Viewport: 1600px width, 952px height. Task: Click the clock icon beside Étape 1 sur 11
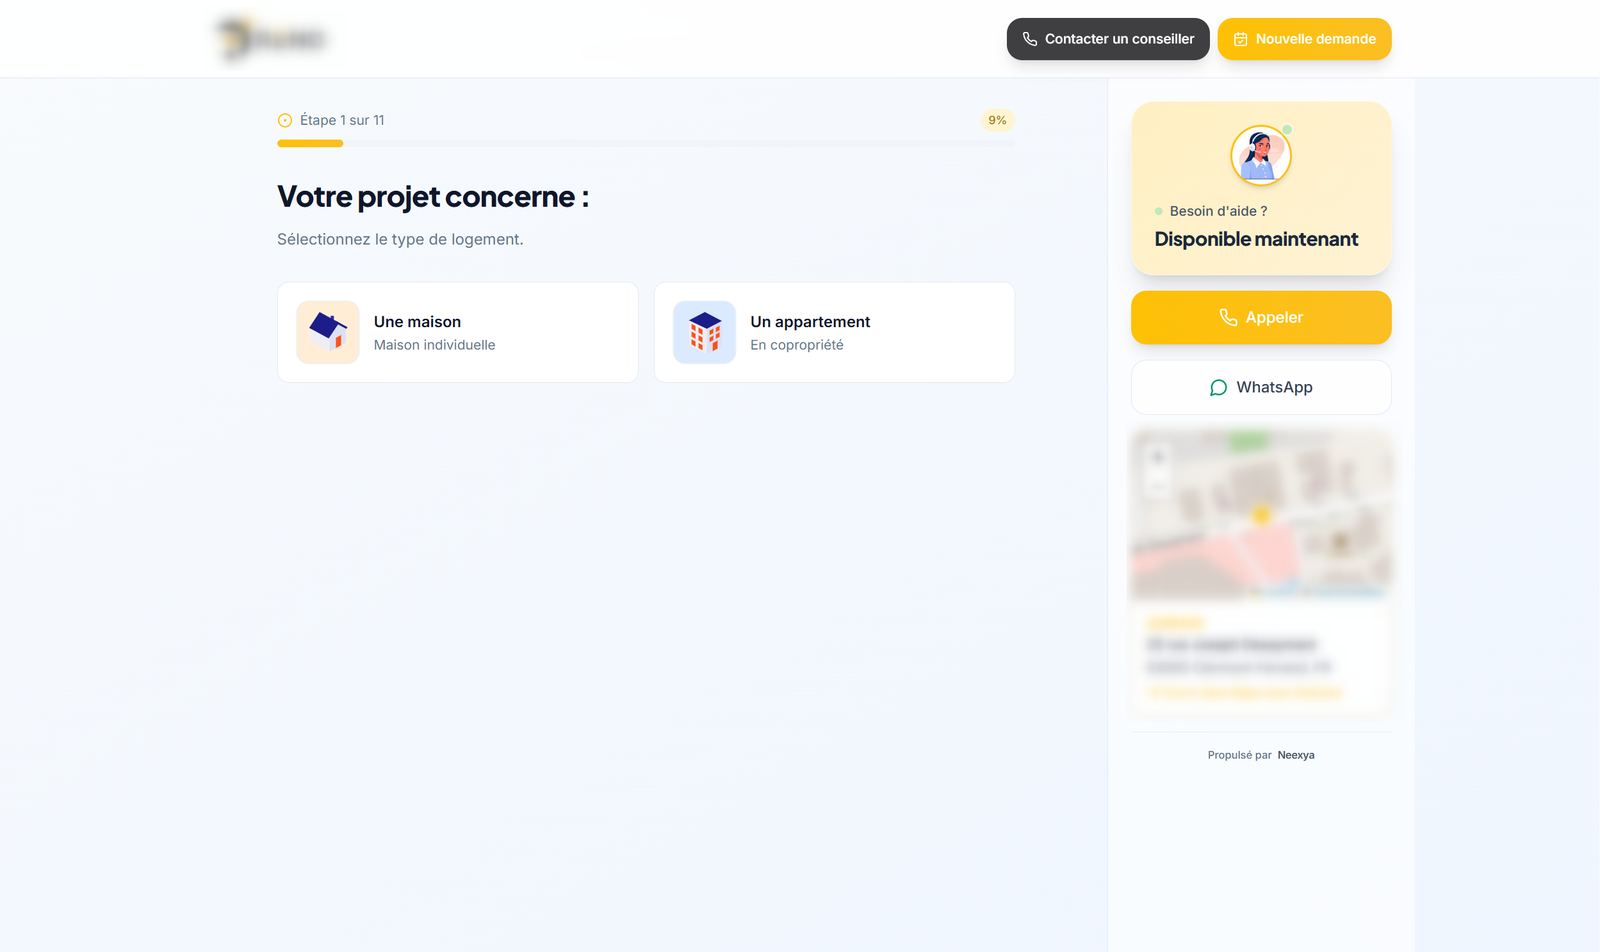[285, 120]
